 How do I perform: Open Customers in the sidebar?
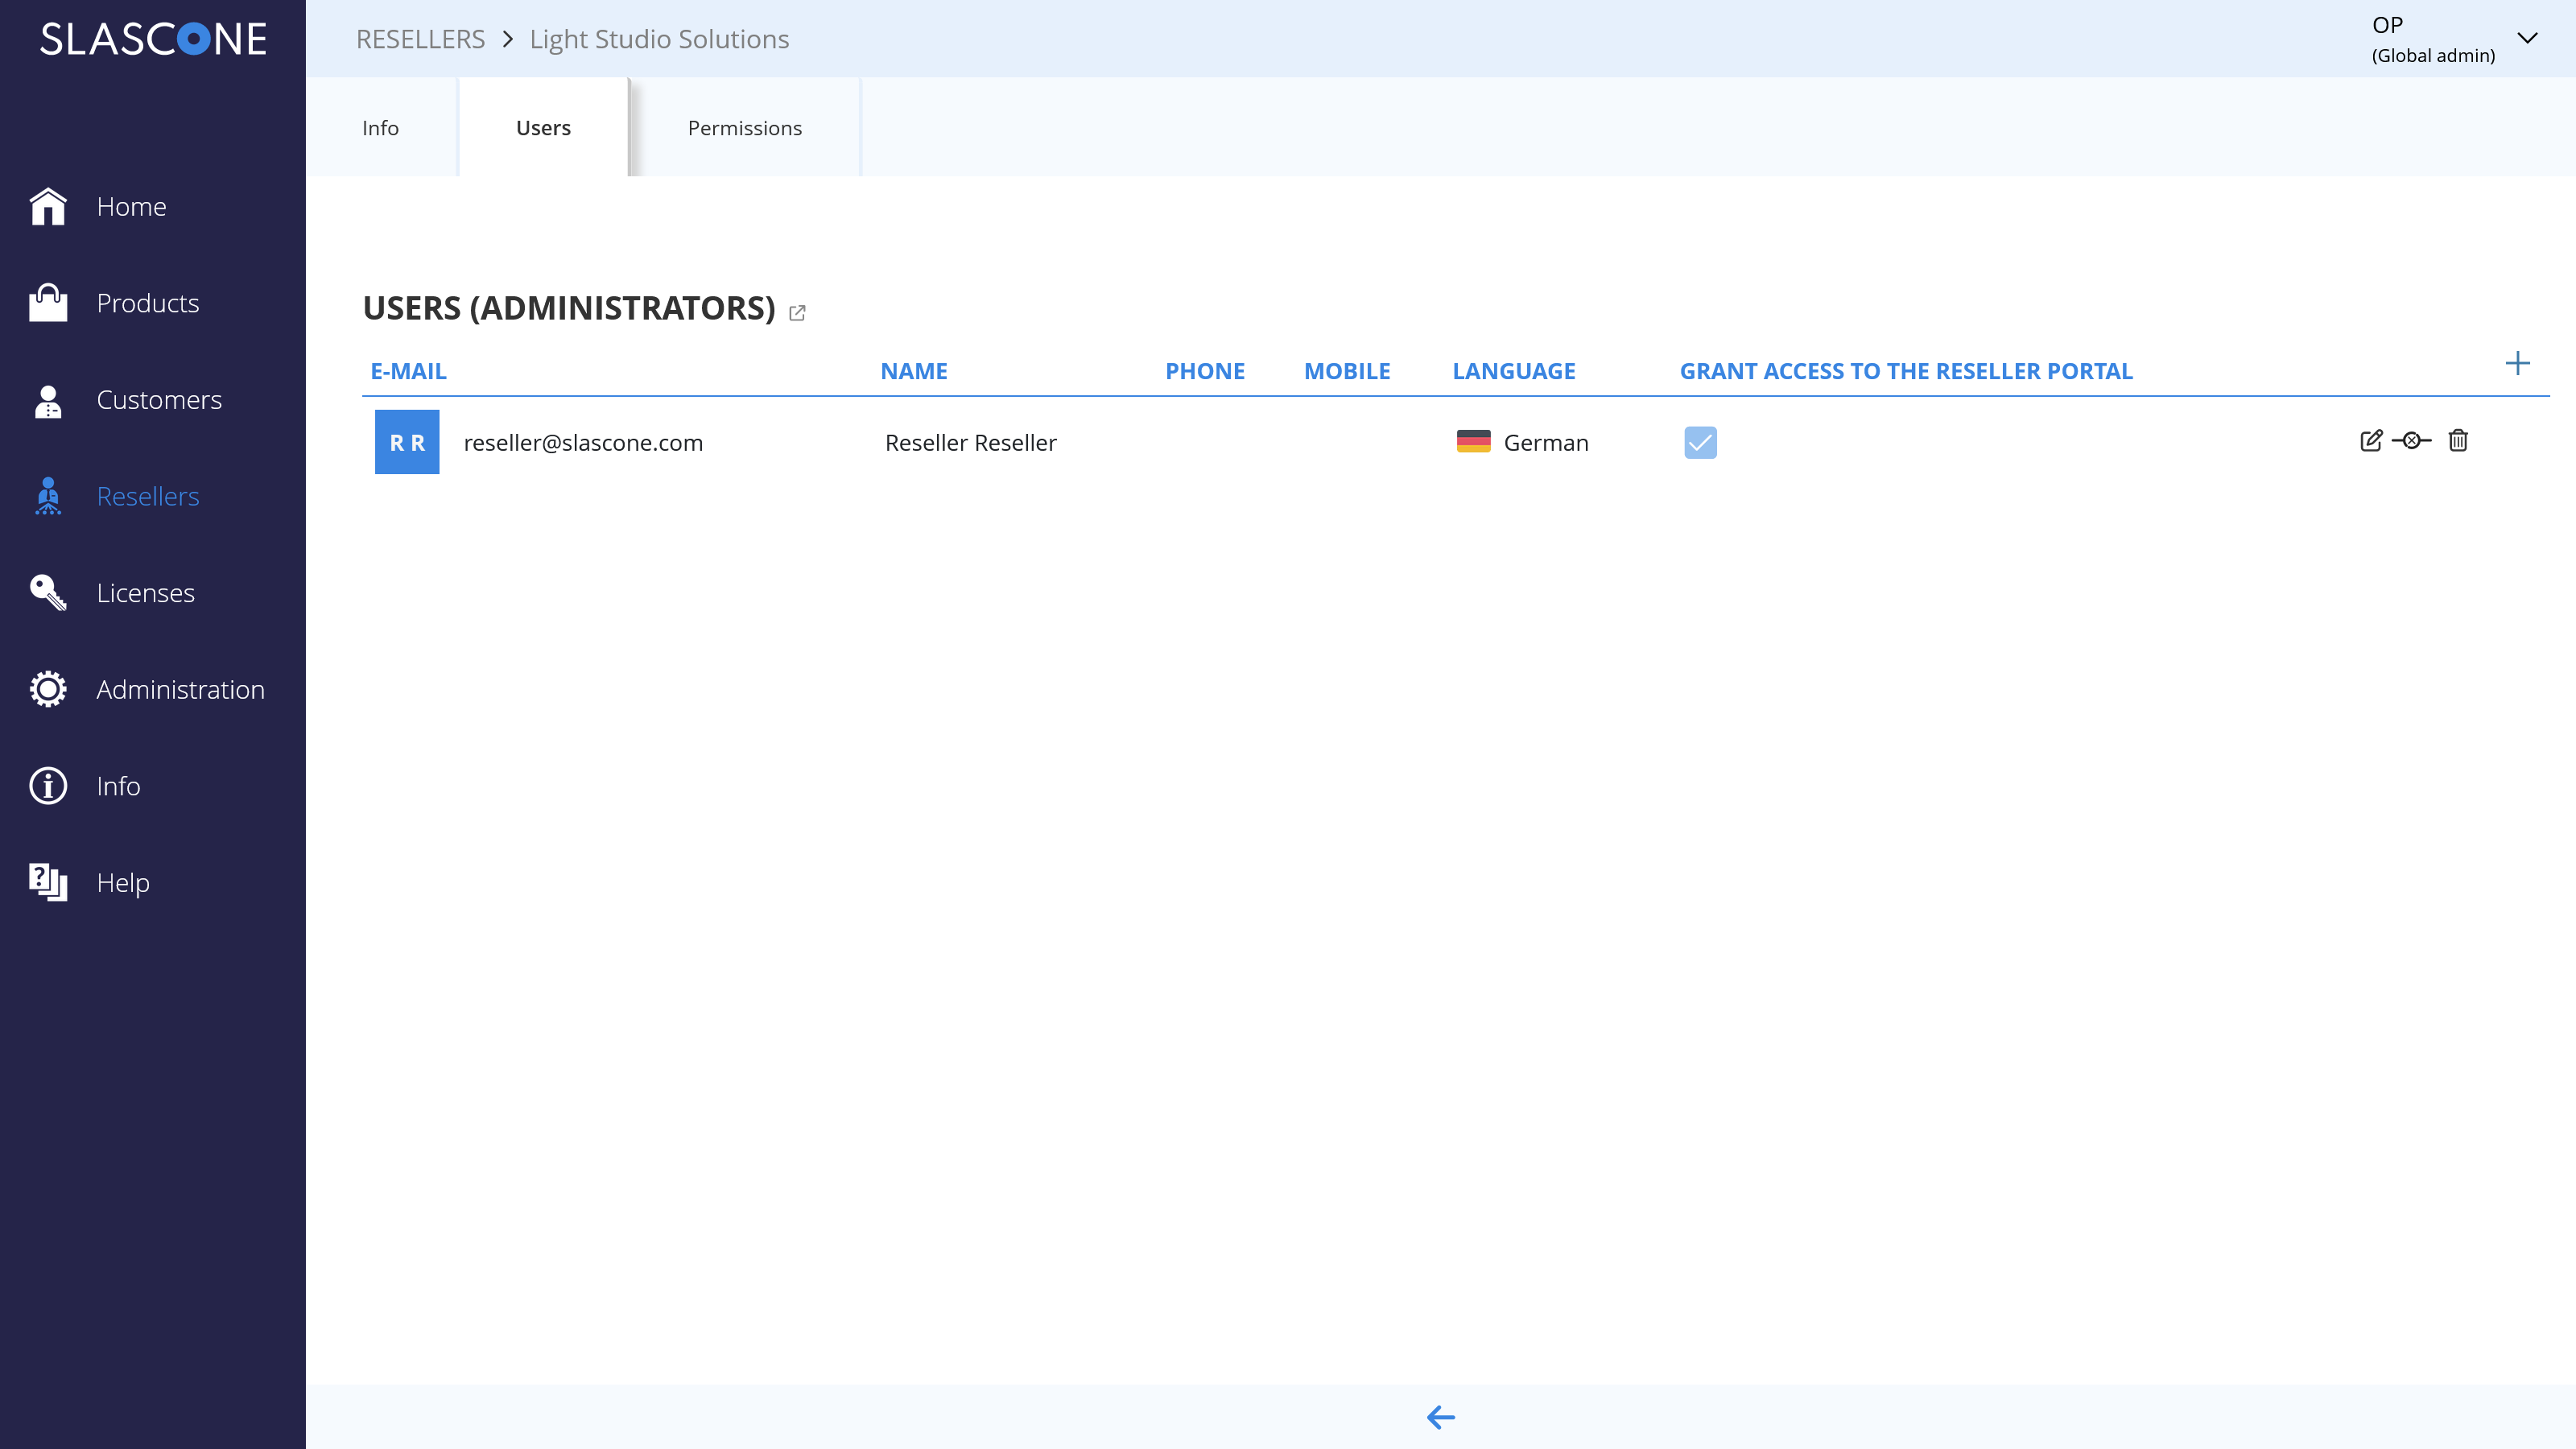point(159,400)
